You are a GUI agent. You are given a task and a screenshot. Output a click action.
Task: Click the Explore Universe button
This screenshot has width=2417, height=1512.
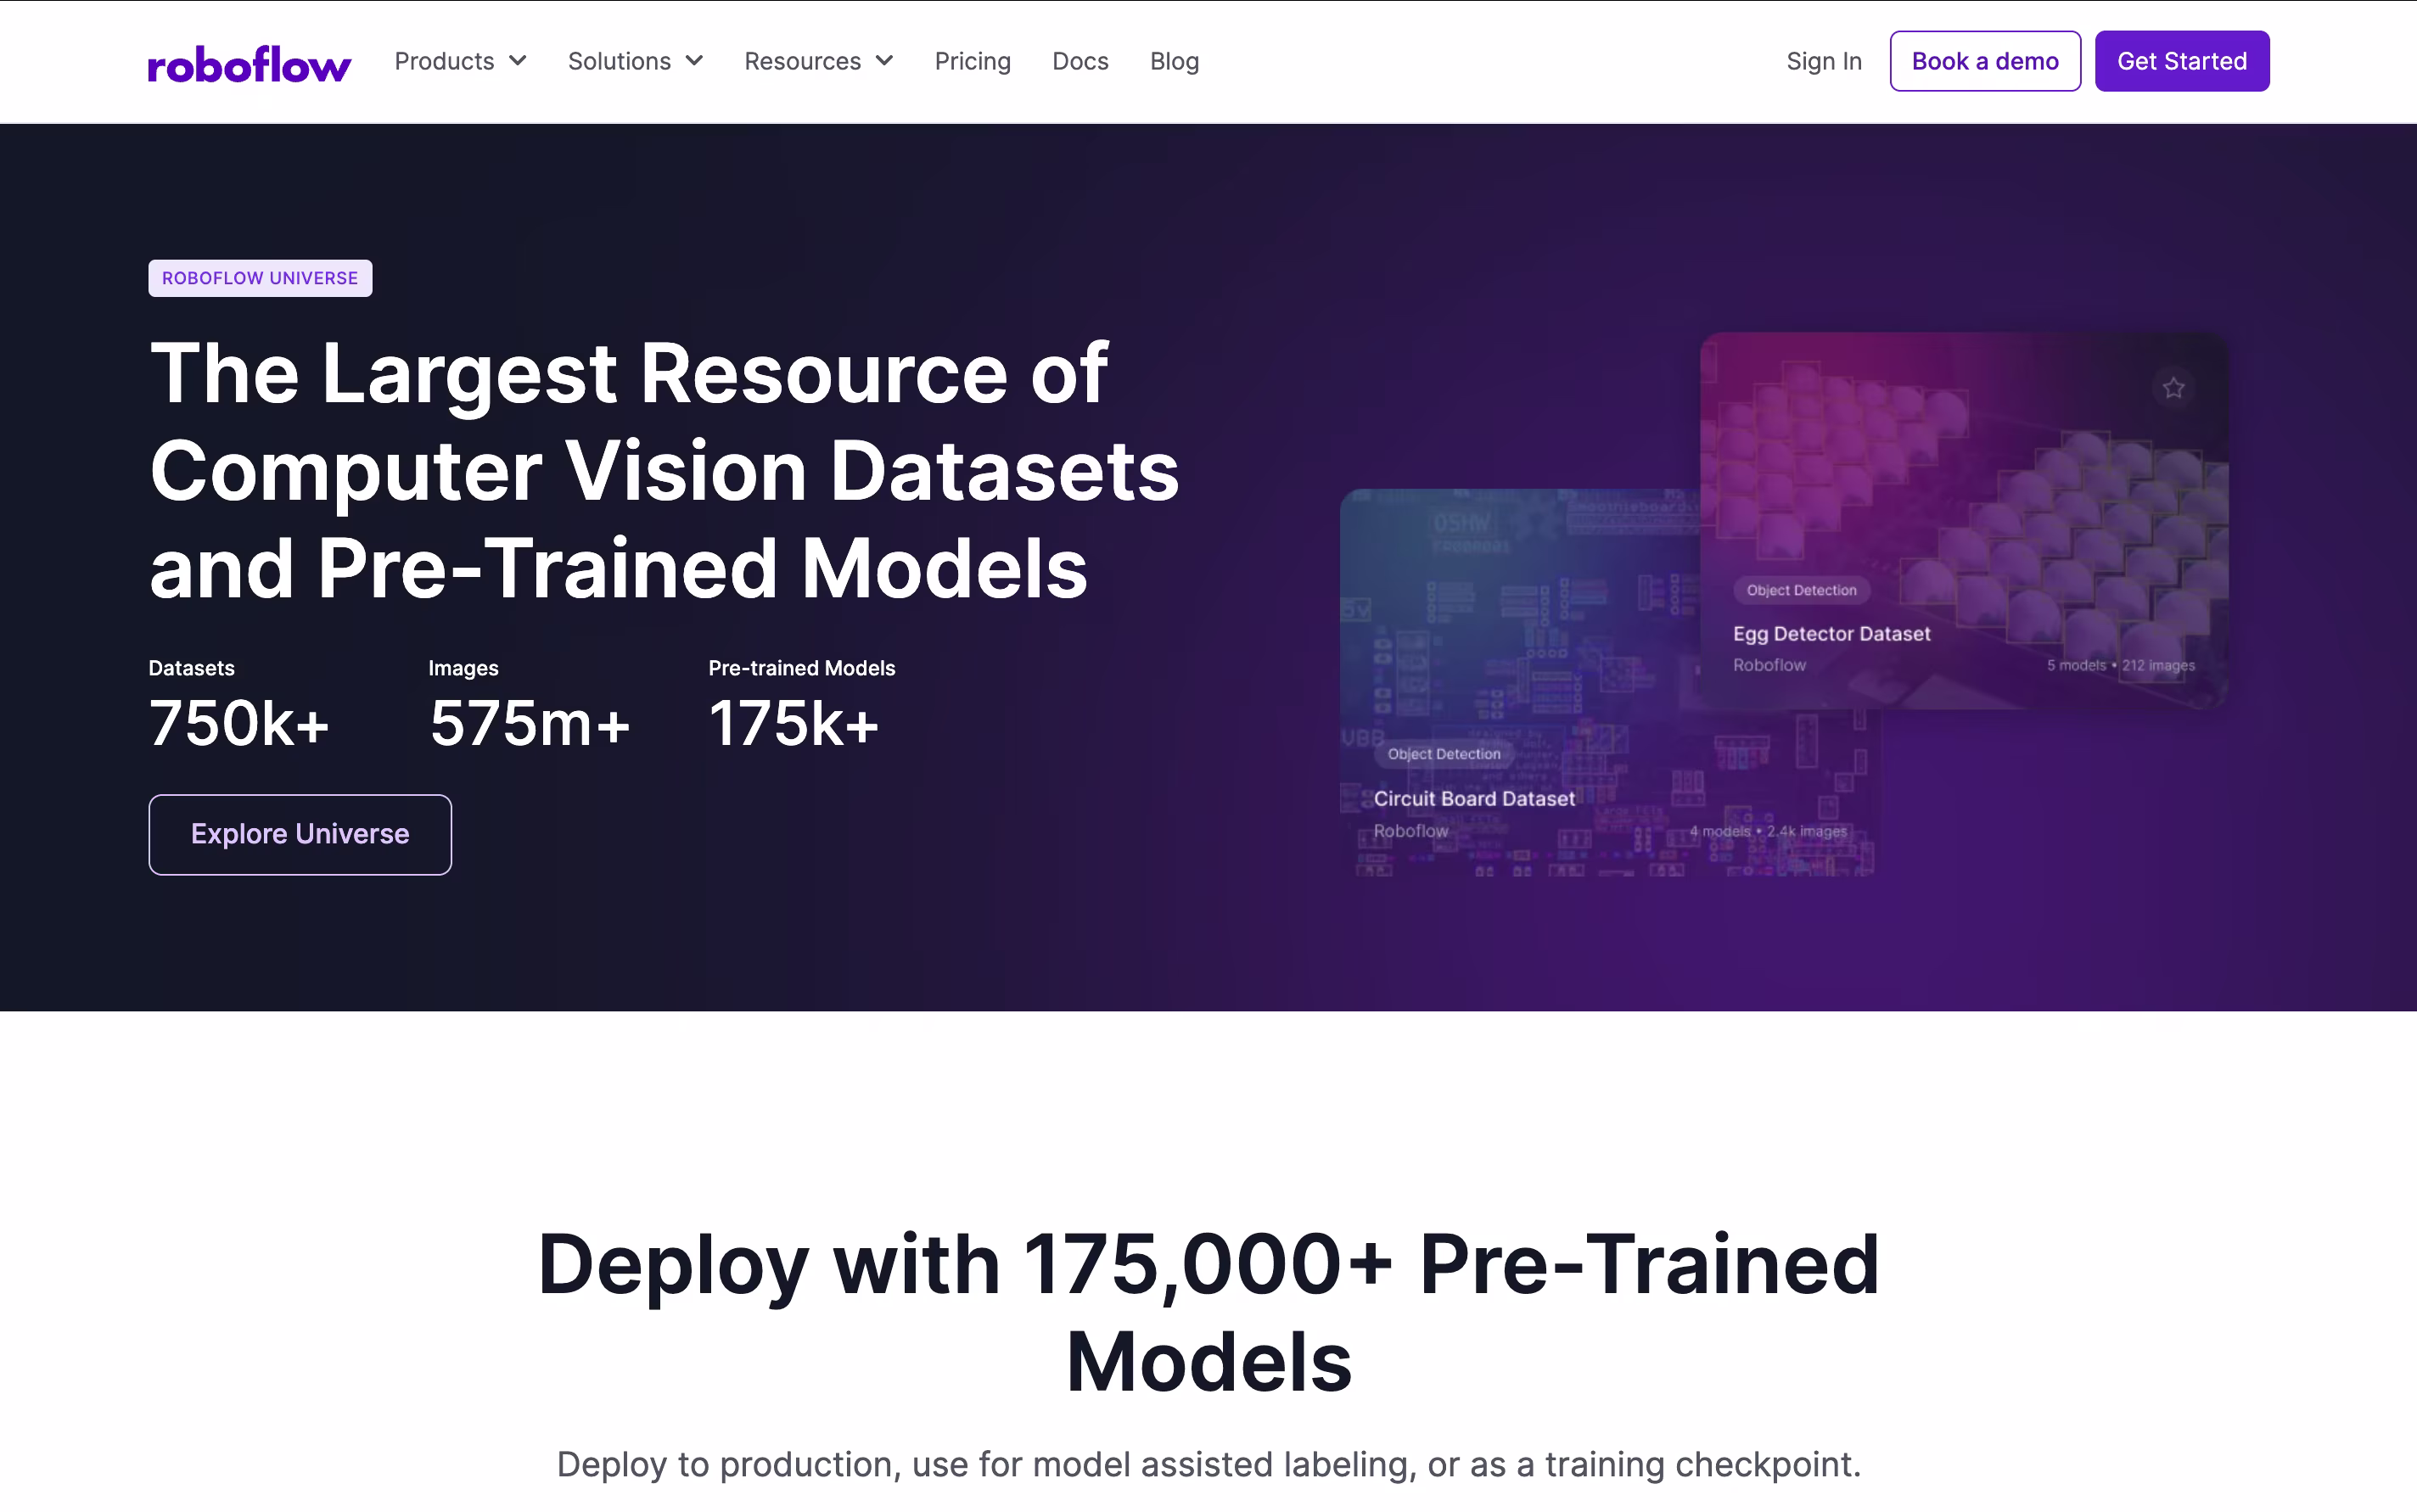pos(300,834)
